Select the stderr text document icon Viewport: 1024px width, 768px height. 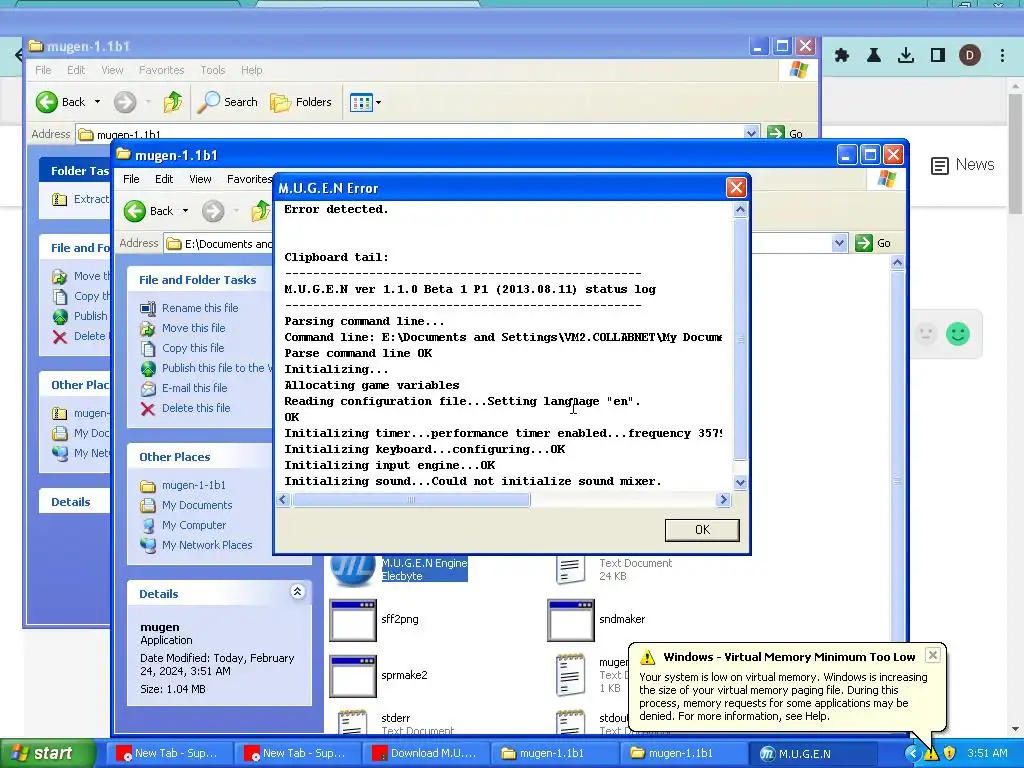click(353, 722)
